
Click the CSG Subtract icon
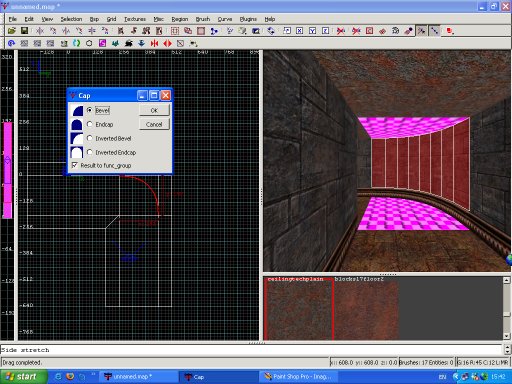tap(175, 31)
